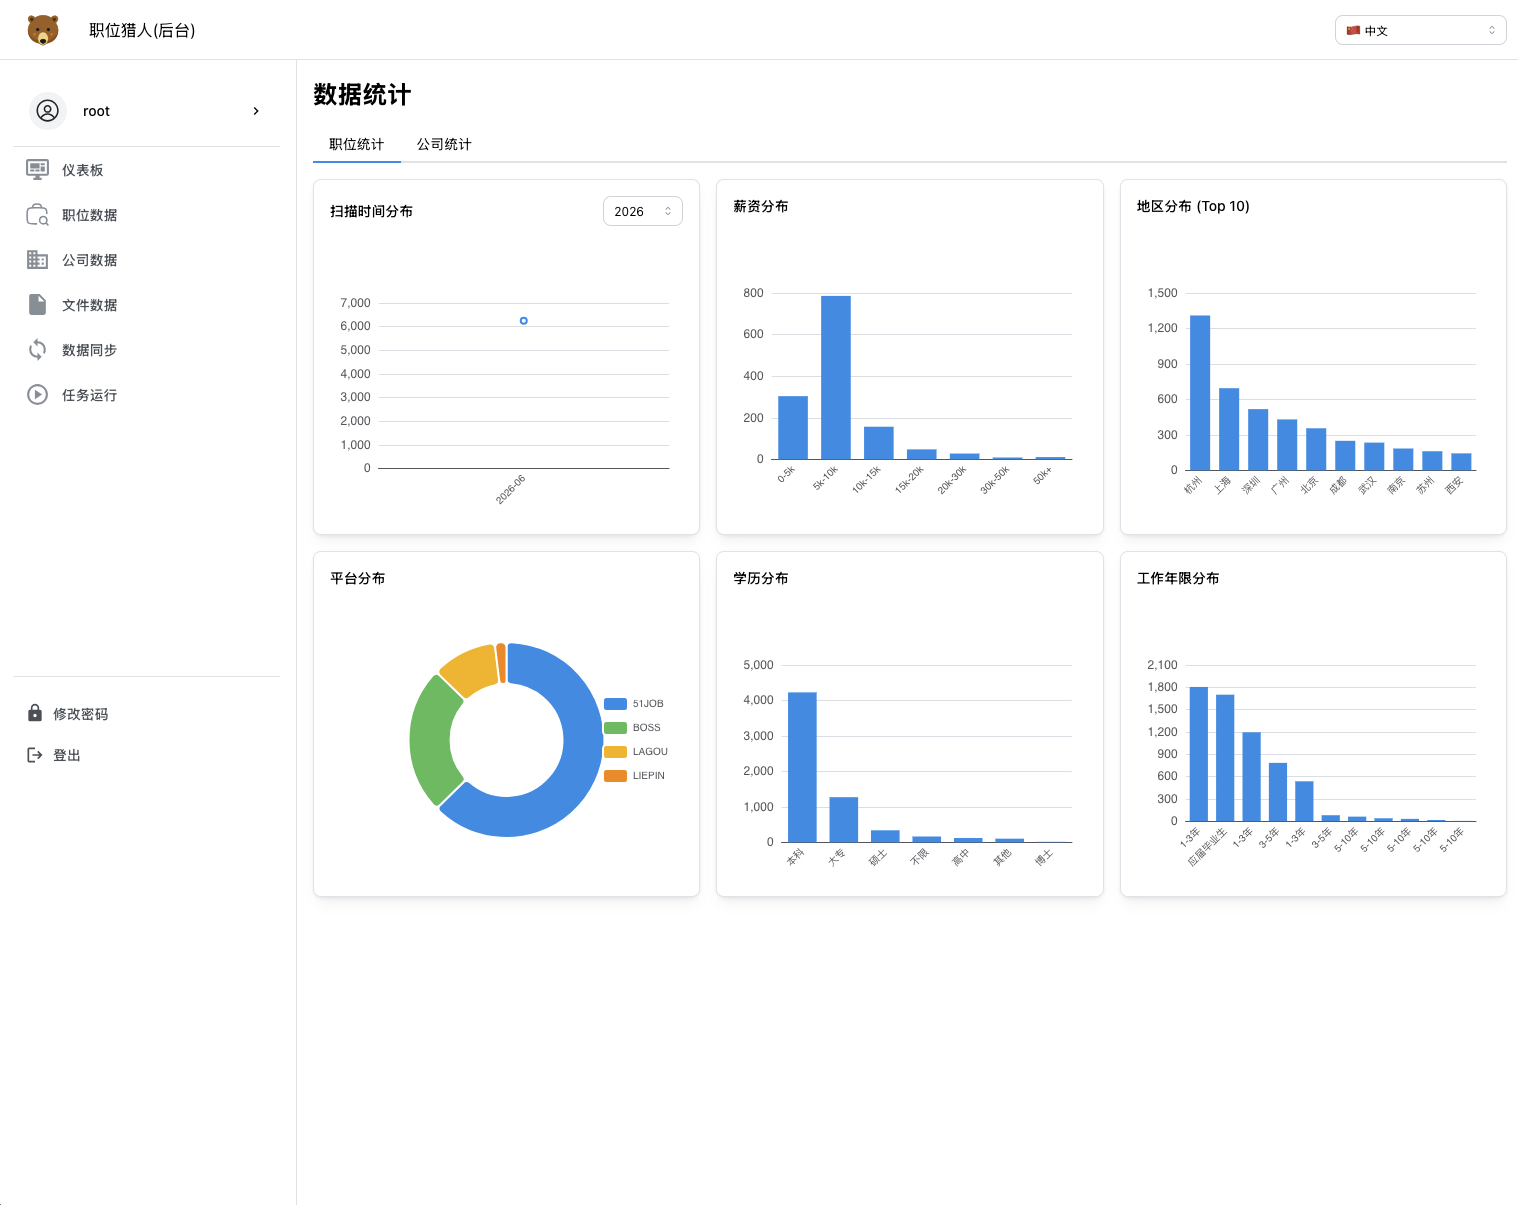Image resolution: width=1518 pixels, height=1205 pixels.
Task: Click the 修改密码 lock icon
Action: (35, 713)
